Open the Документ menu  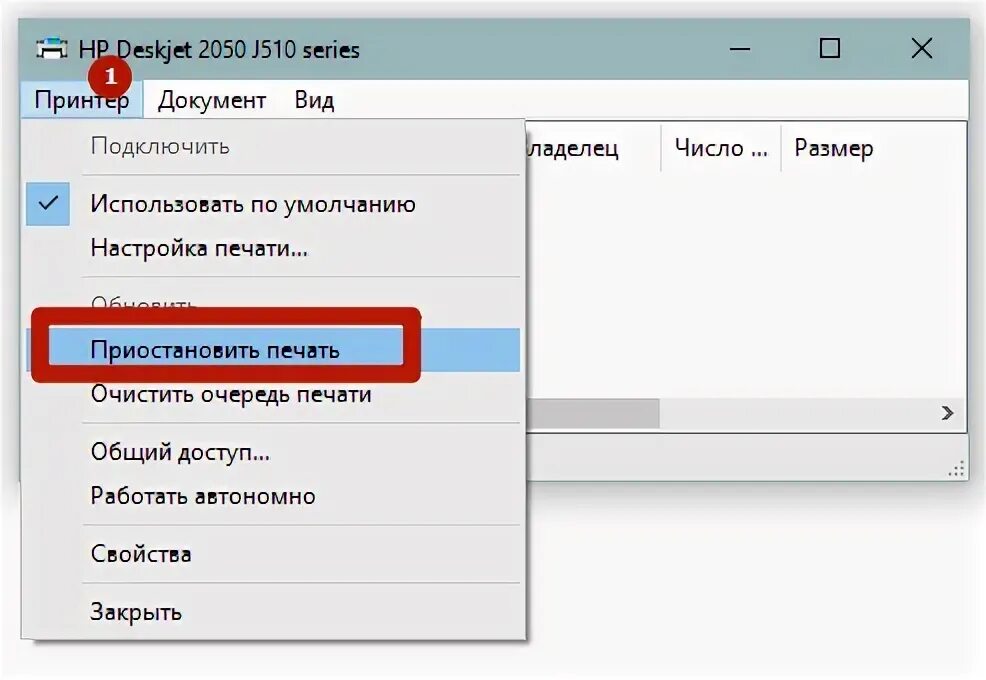point(211,100)
